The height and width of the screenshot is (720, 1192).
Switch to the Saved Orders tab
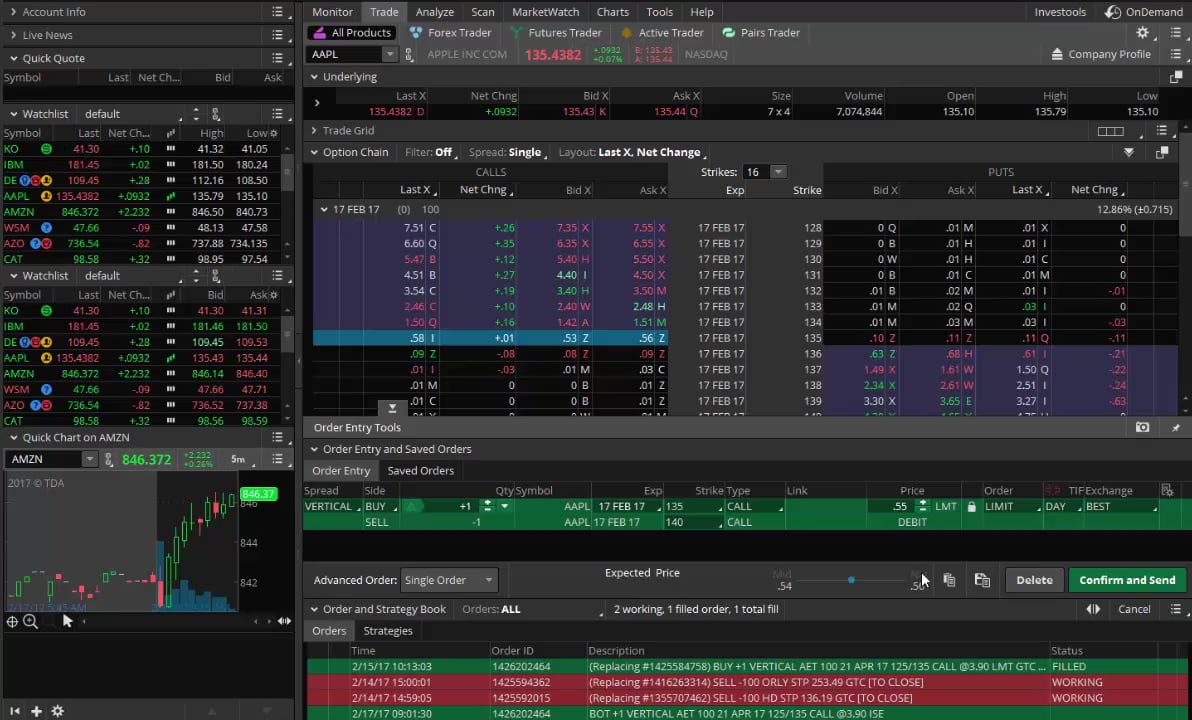[x=420, y=471]
